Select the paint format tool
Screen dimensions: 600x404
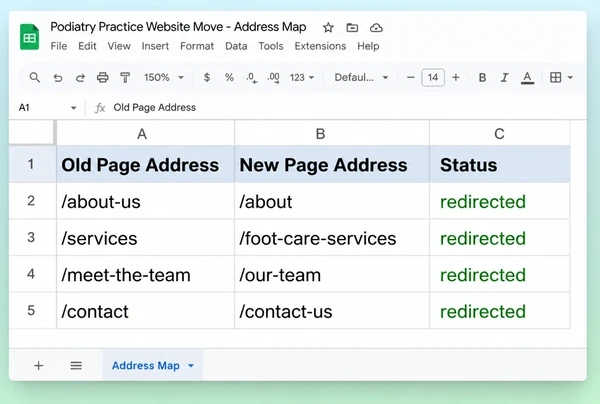click(125, 78)
